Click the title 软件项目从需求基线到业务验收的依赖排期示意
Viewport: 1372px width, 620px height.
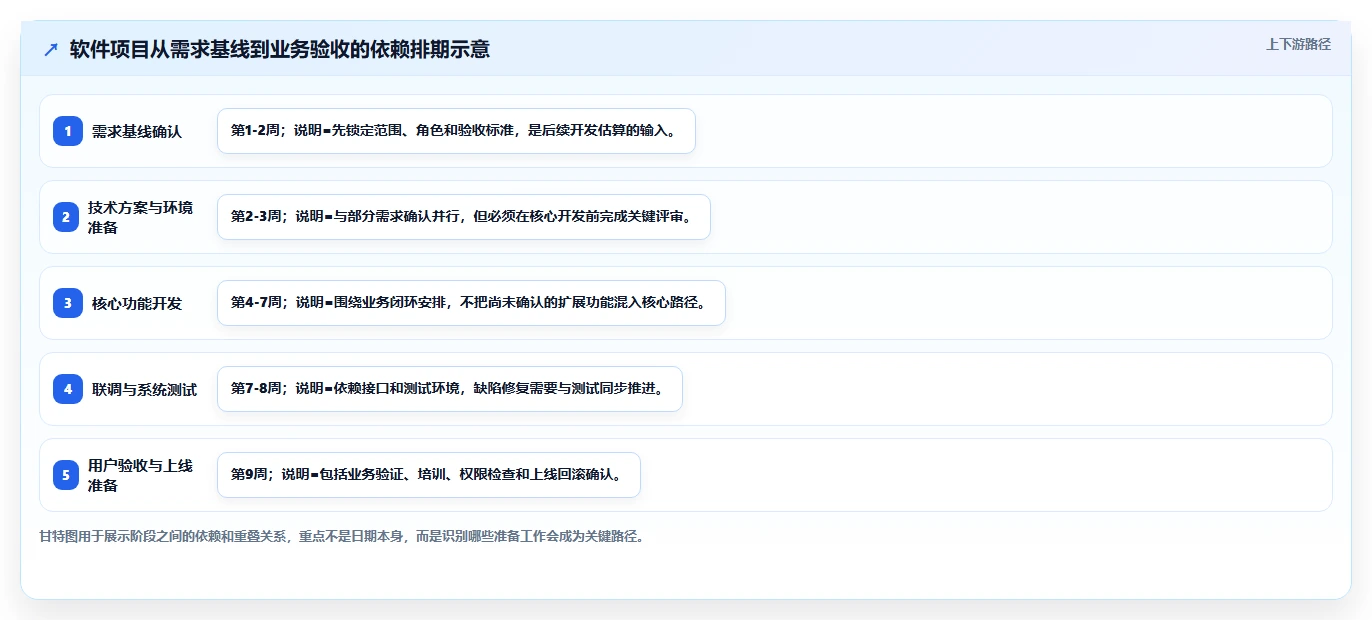click(x=280, y=50)
